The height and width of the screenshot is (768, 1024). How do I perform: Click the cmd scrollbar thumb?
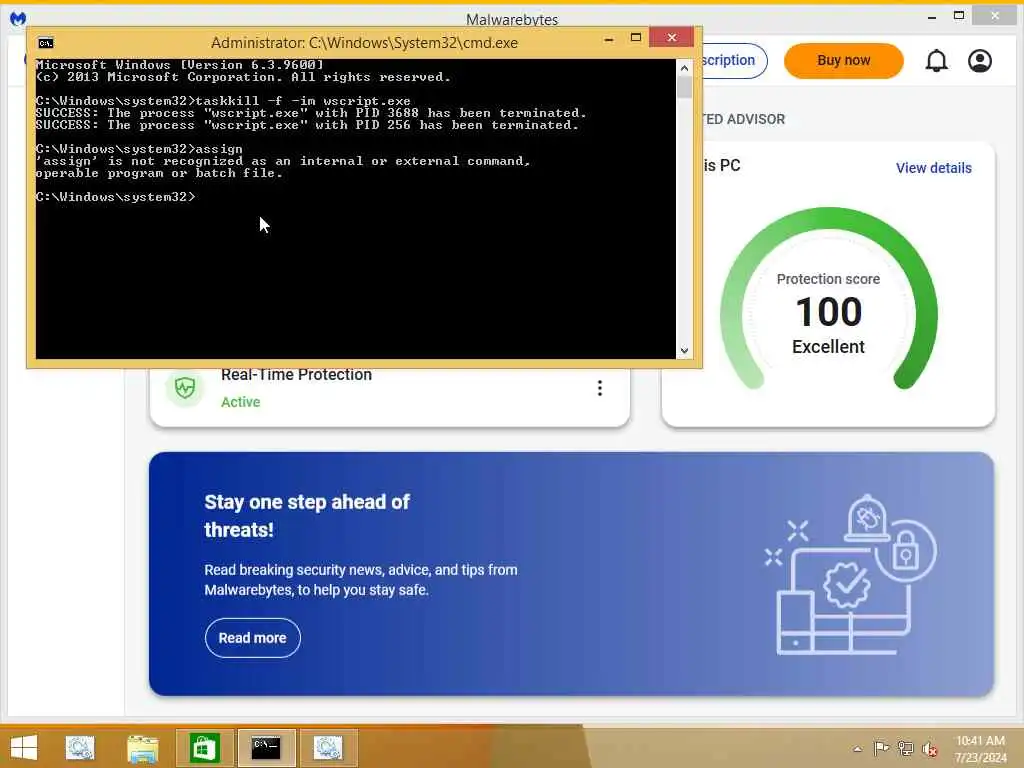tap(684, 87)
